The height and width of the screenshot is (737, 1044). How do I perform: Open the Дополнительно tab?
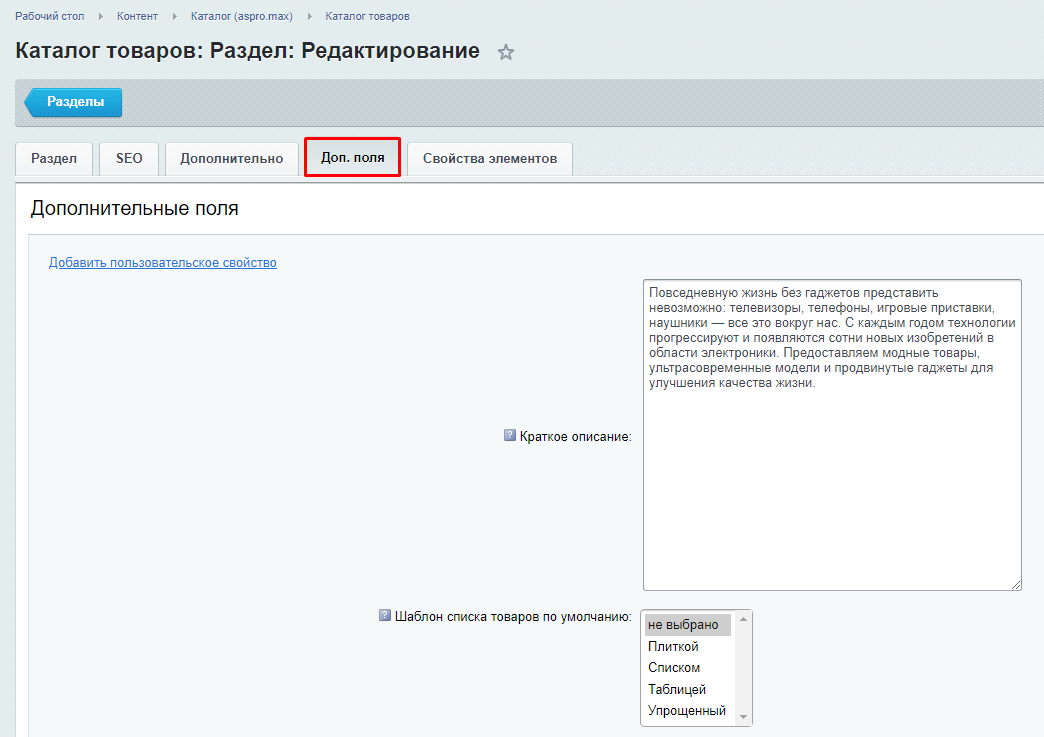tap(232, 158)
